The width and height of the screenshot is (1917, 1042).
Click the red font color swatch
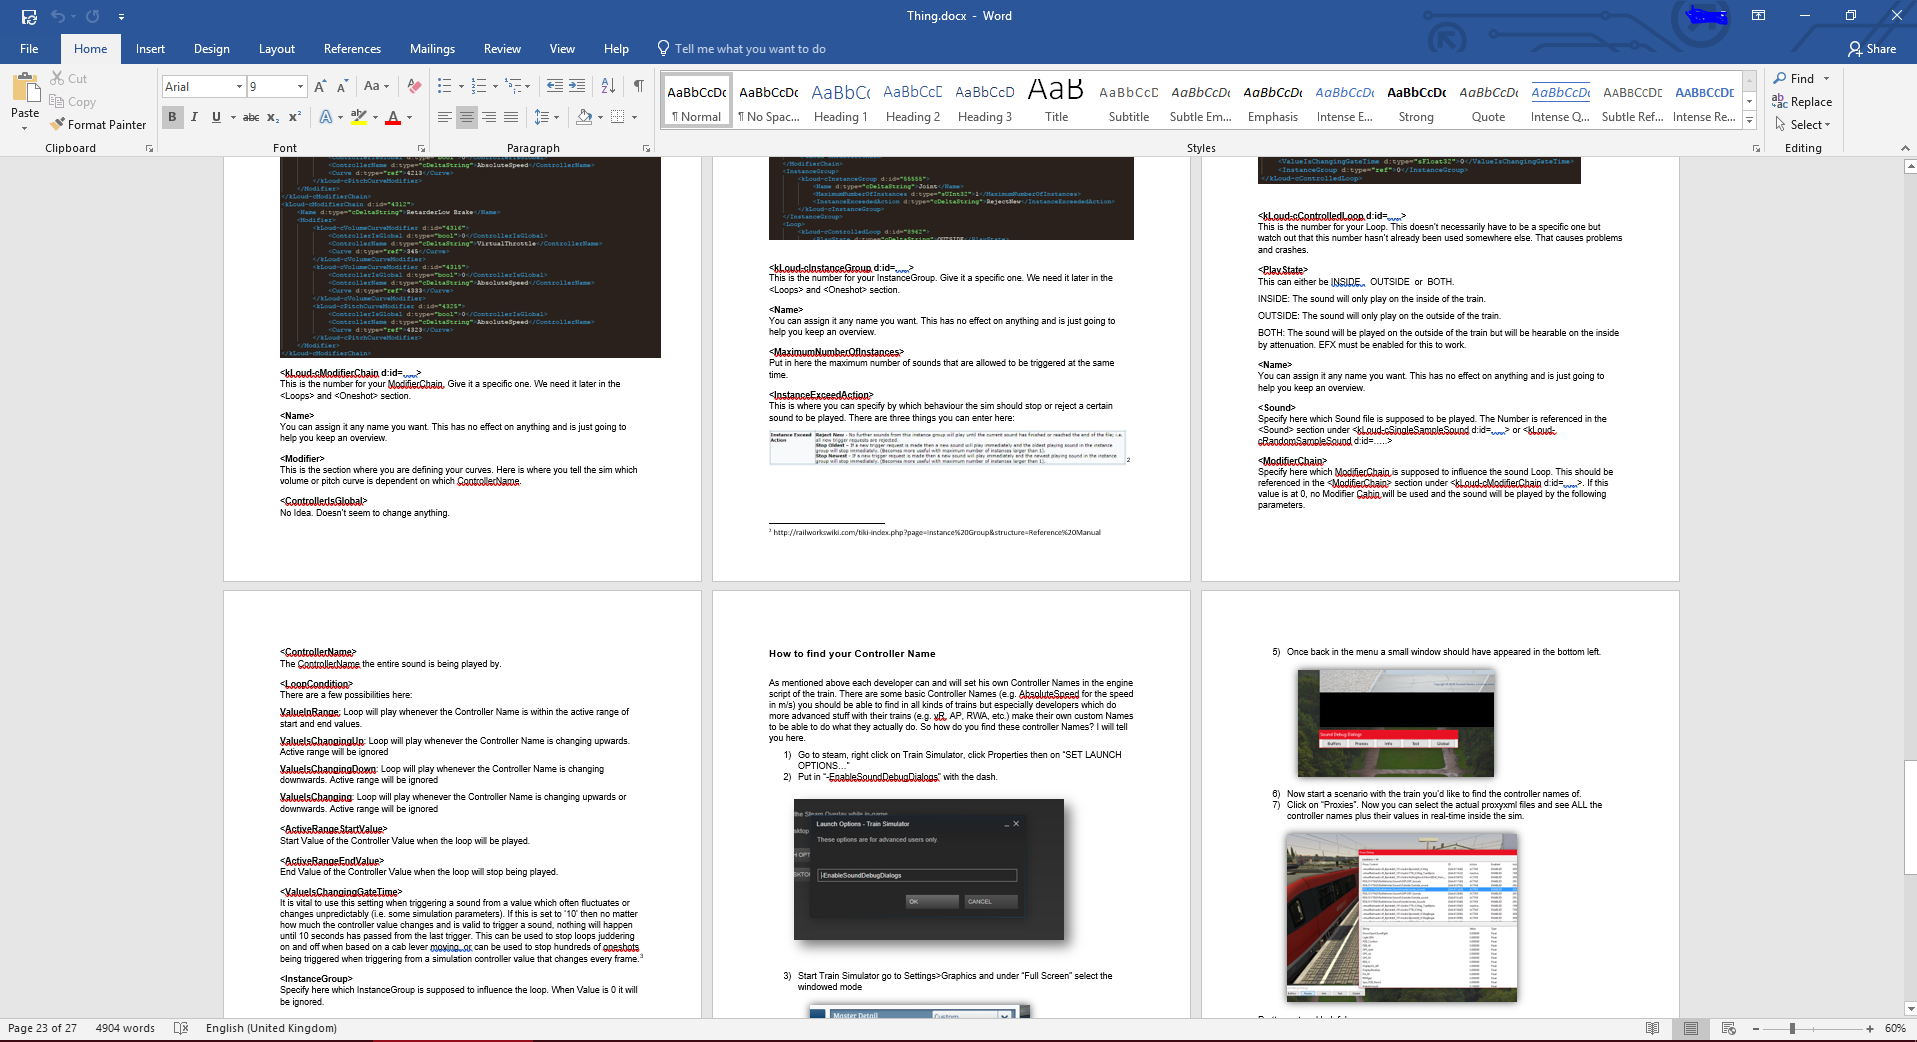pyautogui.click(x=393, y=118)
